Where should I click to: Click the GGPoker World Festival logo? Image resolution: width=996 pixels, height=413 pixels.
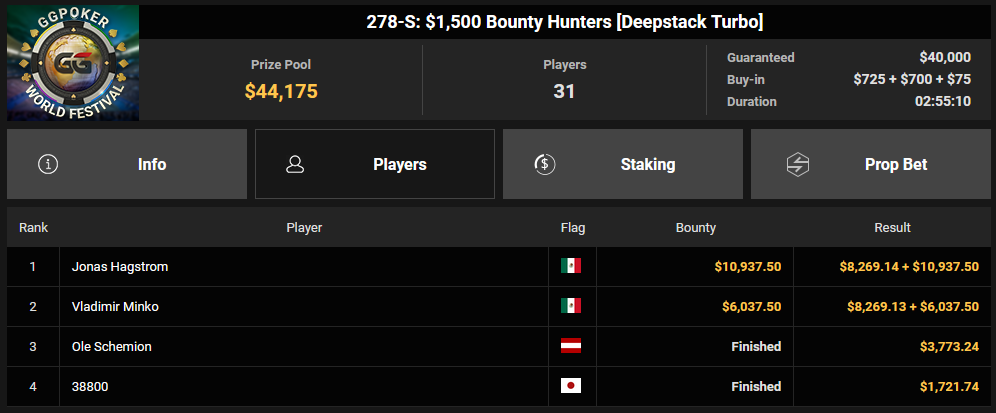pyautogui.click(x=73, y=62)
